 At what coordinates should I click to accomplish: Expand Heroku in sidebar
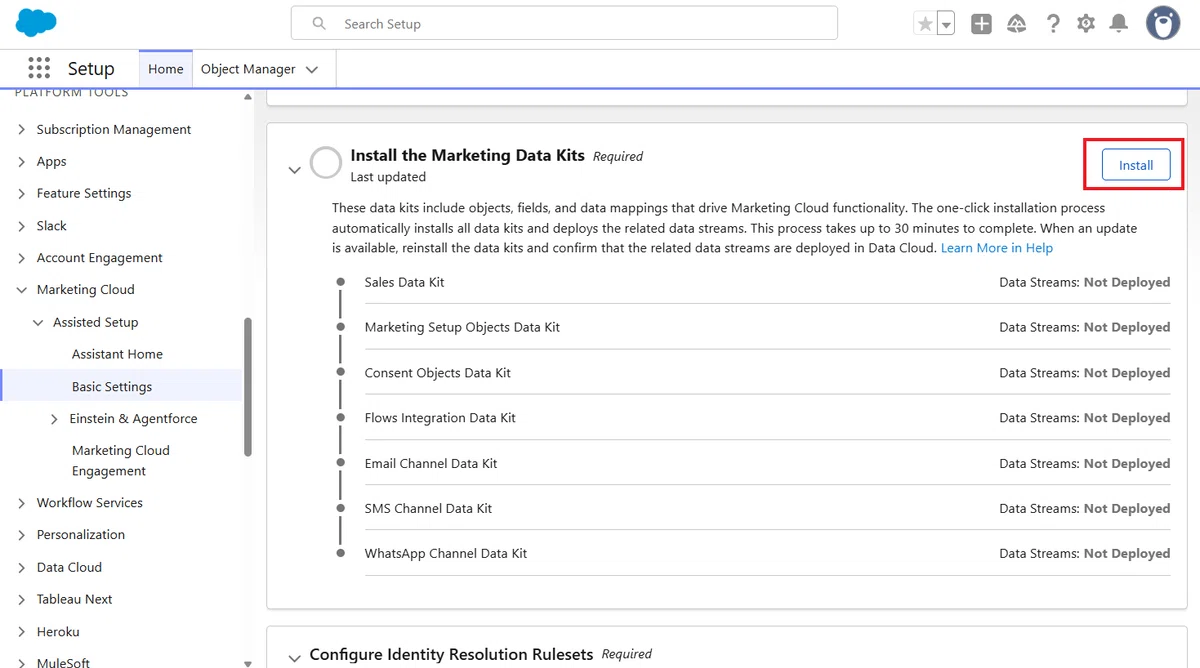tap(22, 632)
